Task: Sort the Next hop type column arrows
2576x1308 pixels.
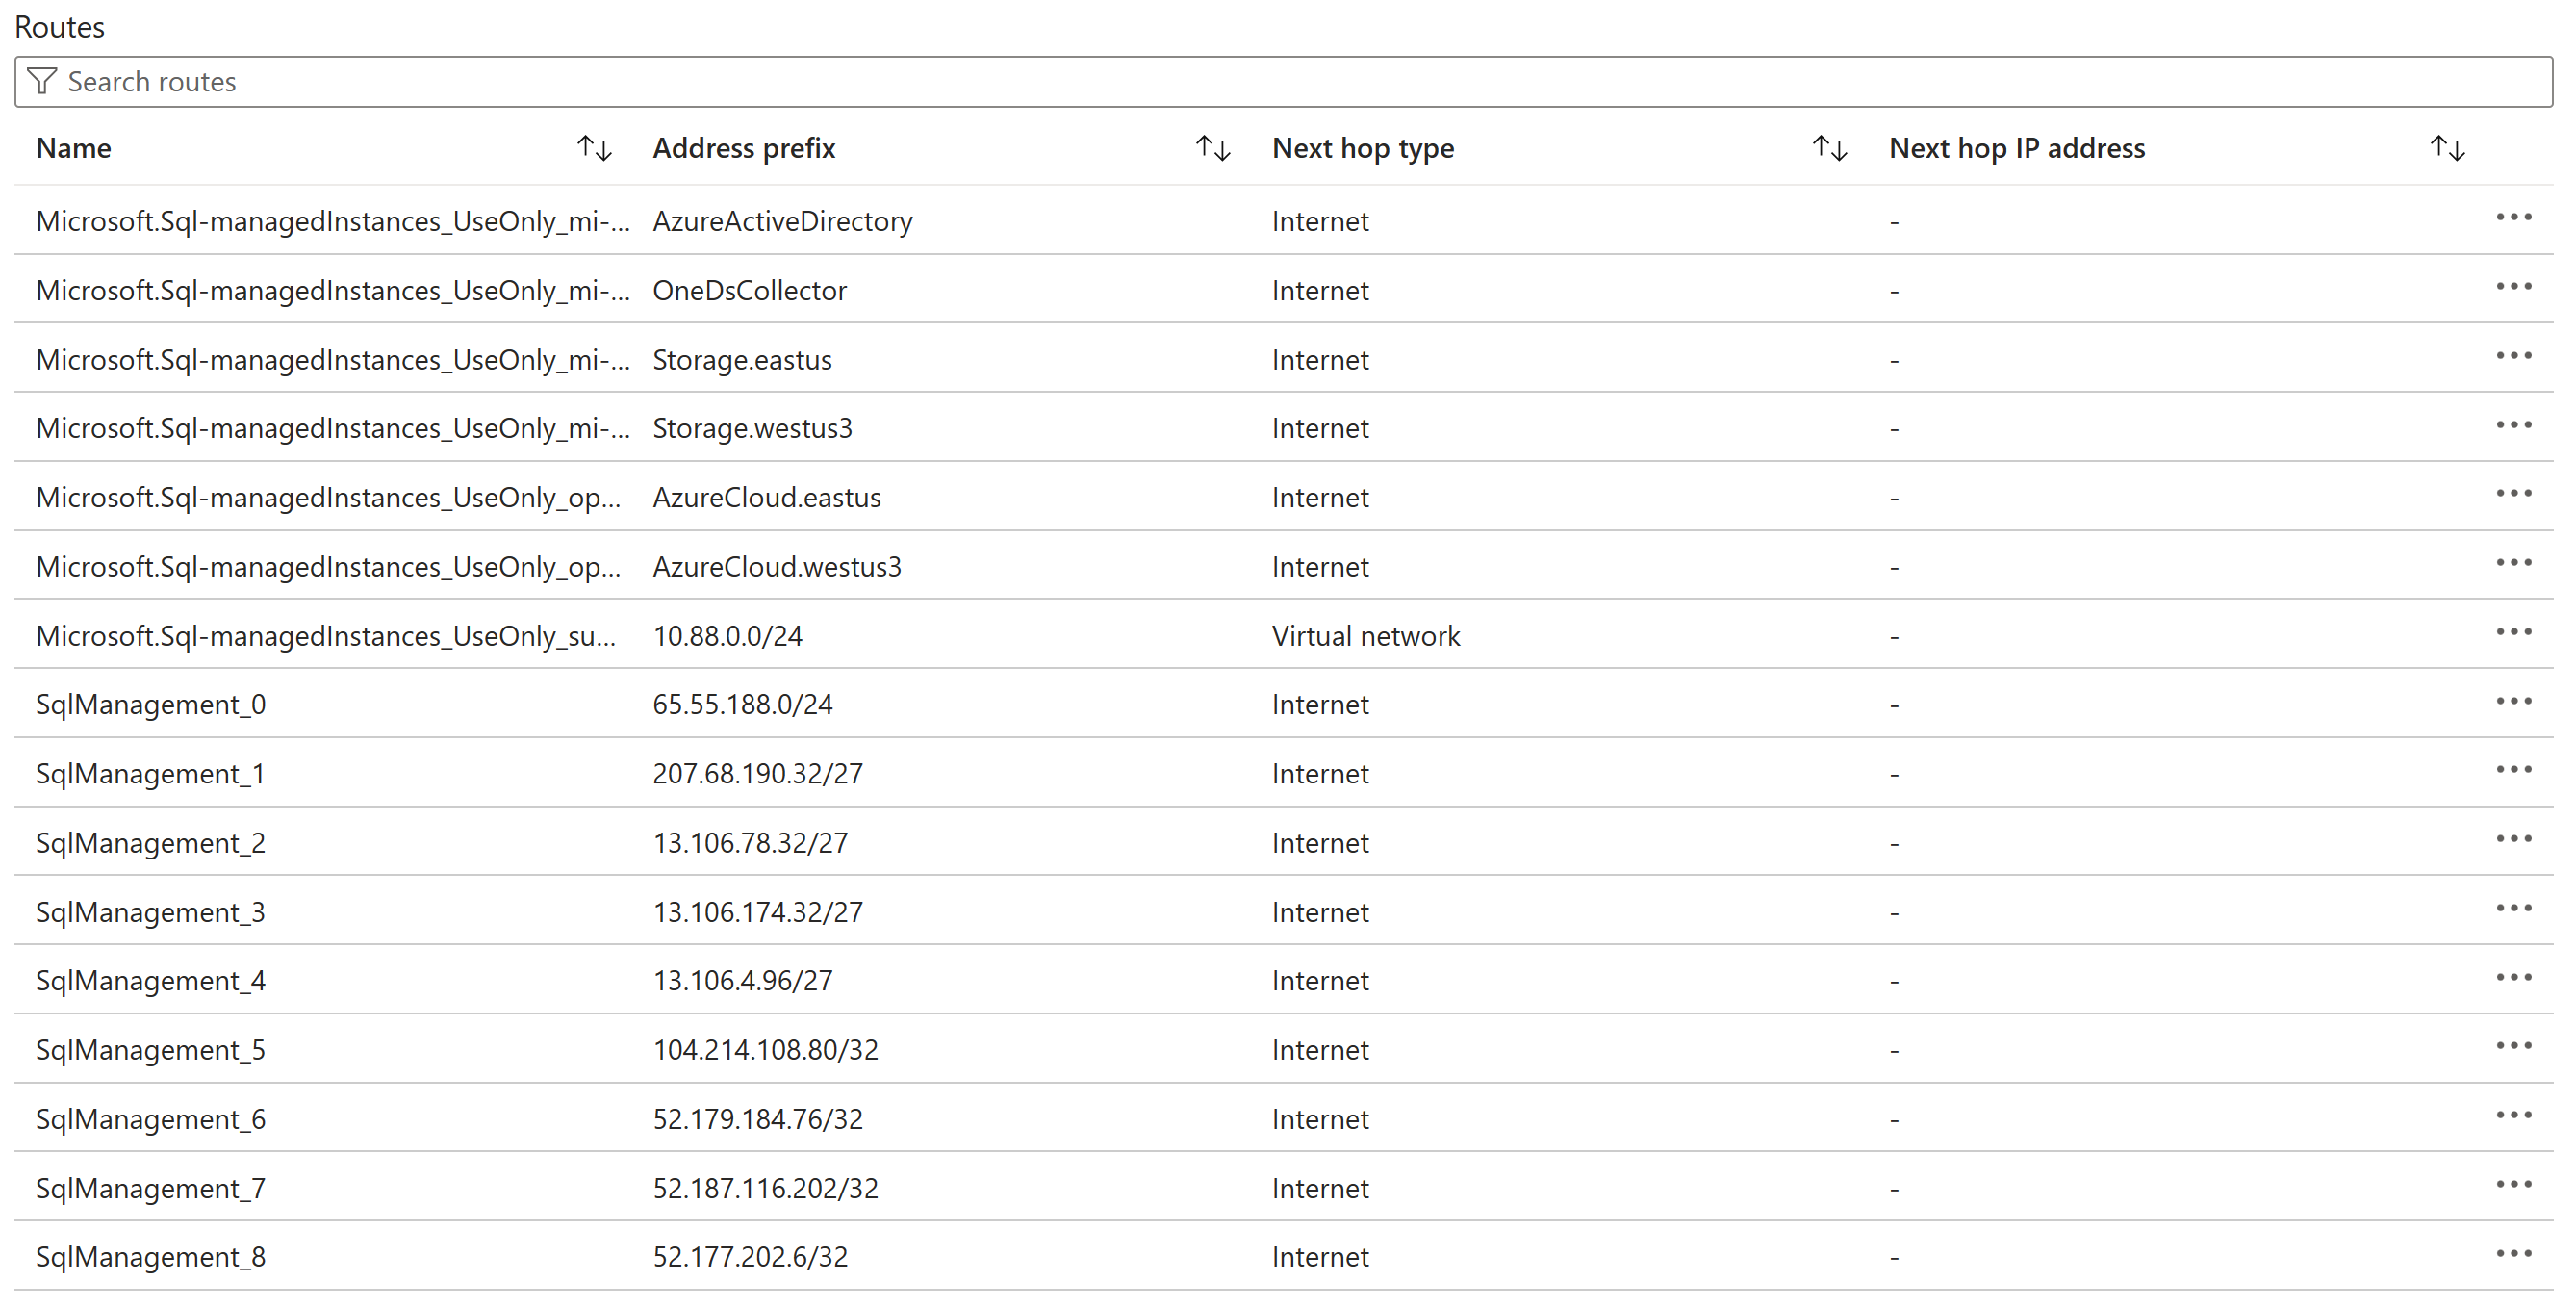Action: click(1829, 147)
